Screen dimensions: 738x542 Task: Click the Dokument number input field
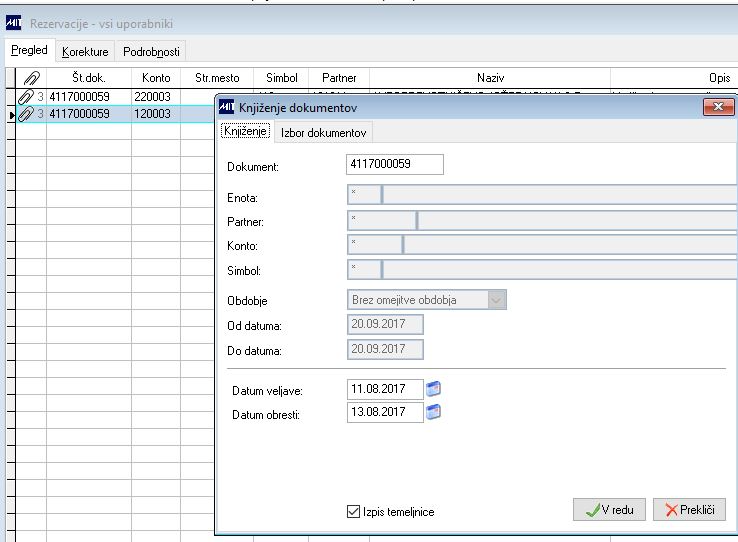click(x=394, y=165)
